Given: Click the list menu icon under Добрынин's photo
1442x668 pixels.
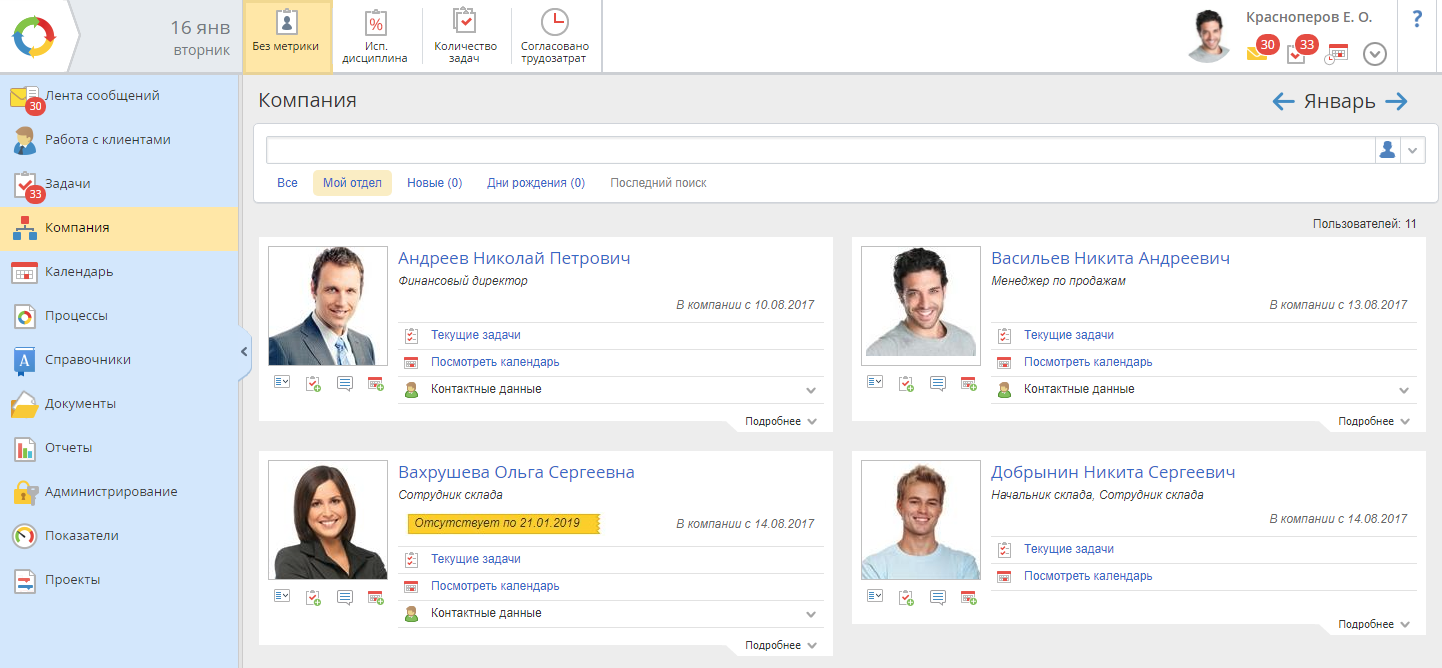Looking at the screenshot, I should click(875, 597).
